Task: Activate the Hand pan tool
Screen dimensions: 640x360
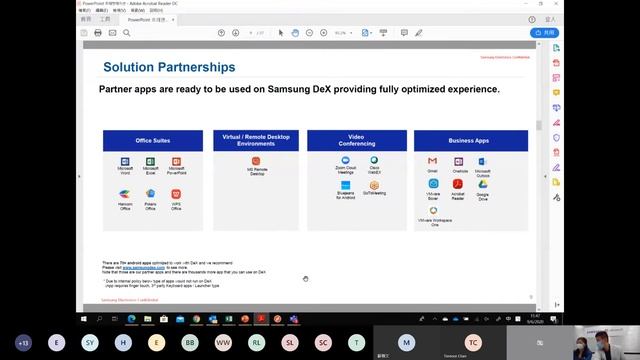Action: [295, 33]
